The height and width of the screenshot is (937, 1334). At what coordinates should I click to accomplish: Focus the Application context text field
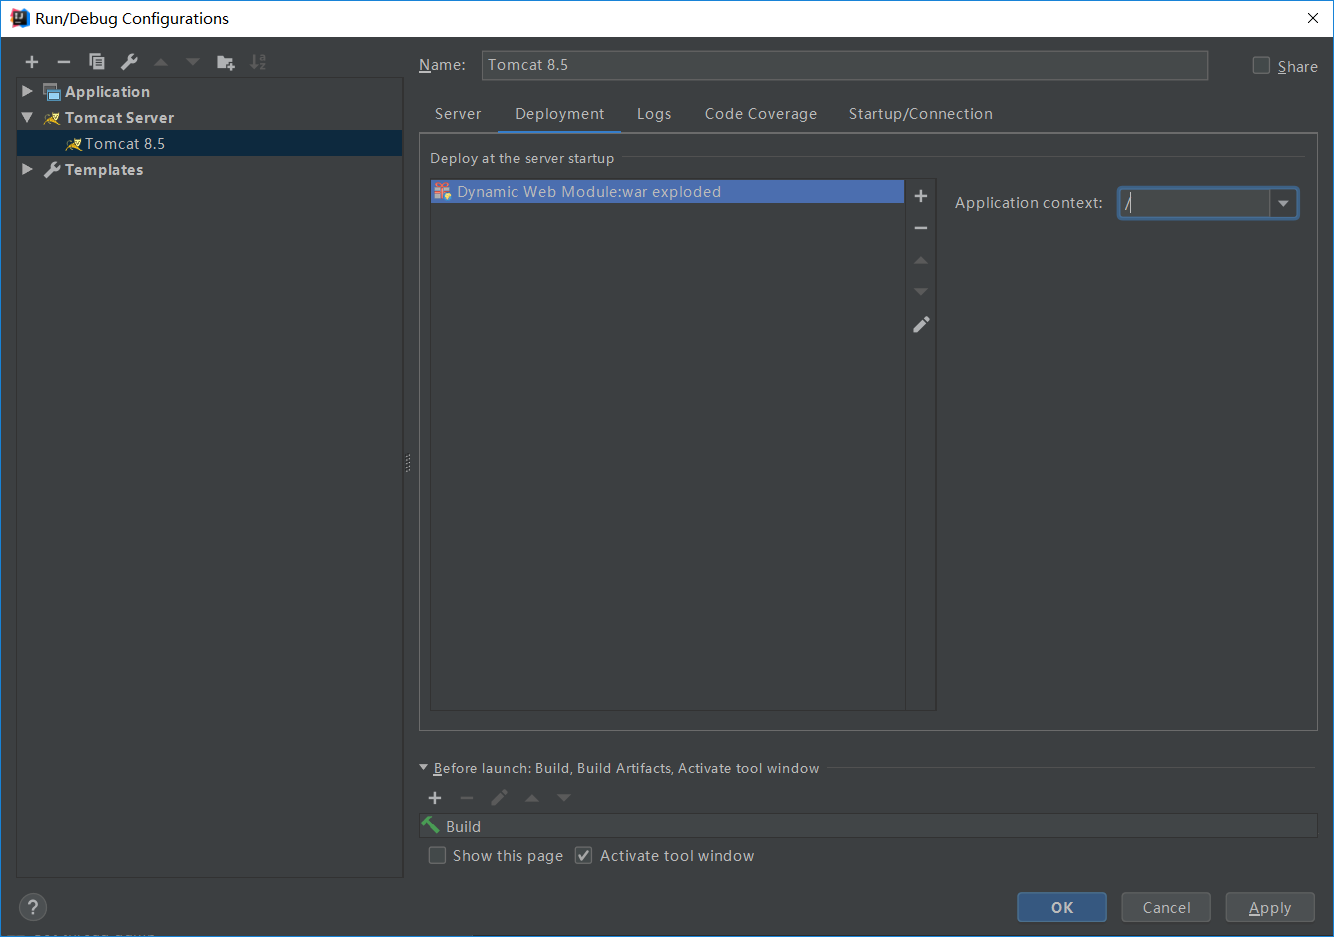(1194, 203)
